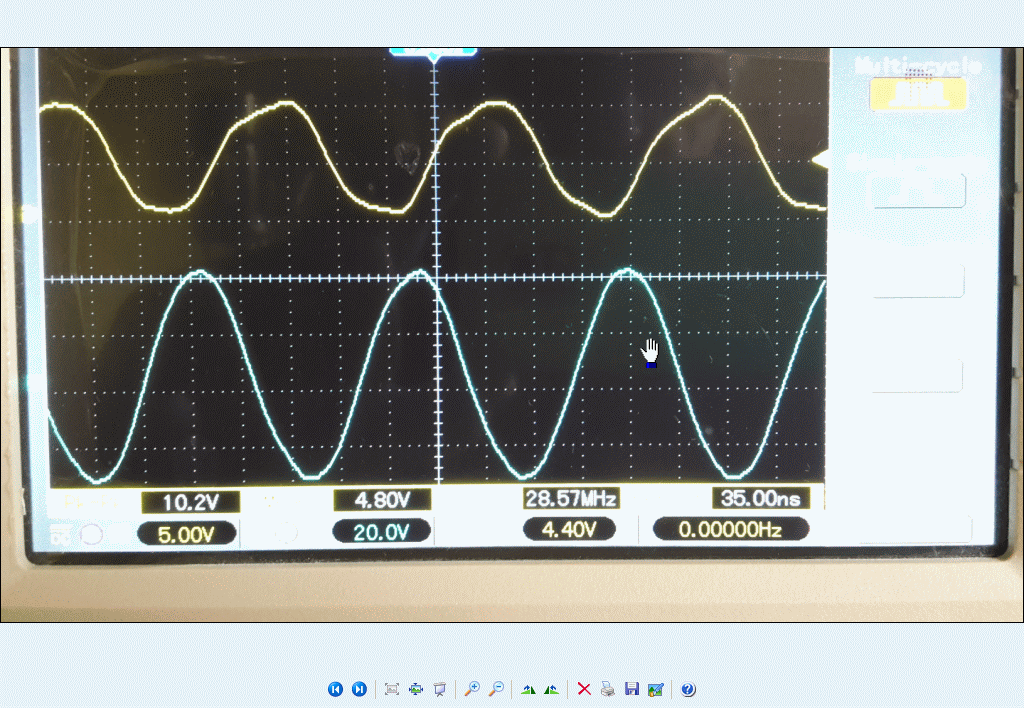Rotate the image clockwise
The width and height of the screenshot is (1024, 708).
click(528, 689)
